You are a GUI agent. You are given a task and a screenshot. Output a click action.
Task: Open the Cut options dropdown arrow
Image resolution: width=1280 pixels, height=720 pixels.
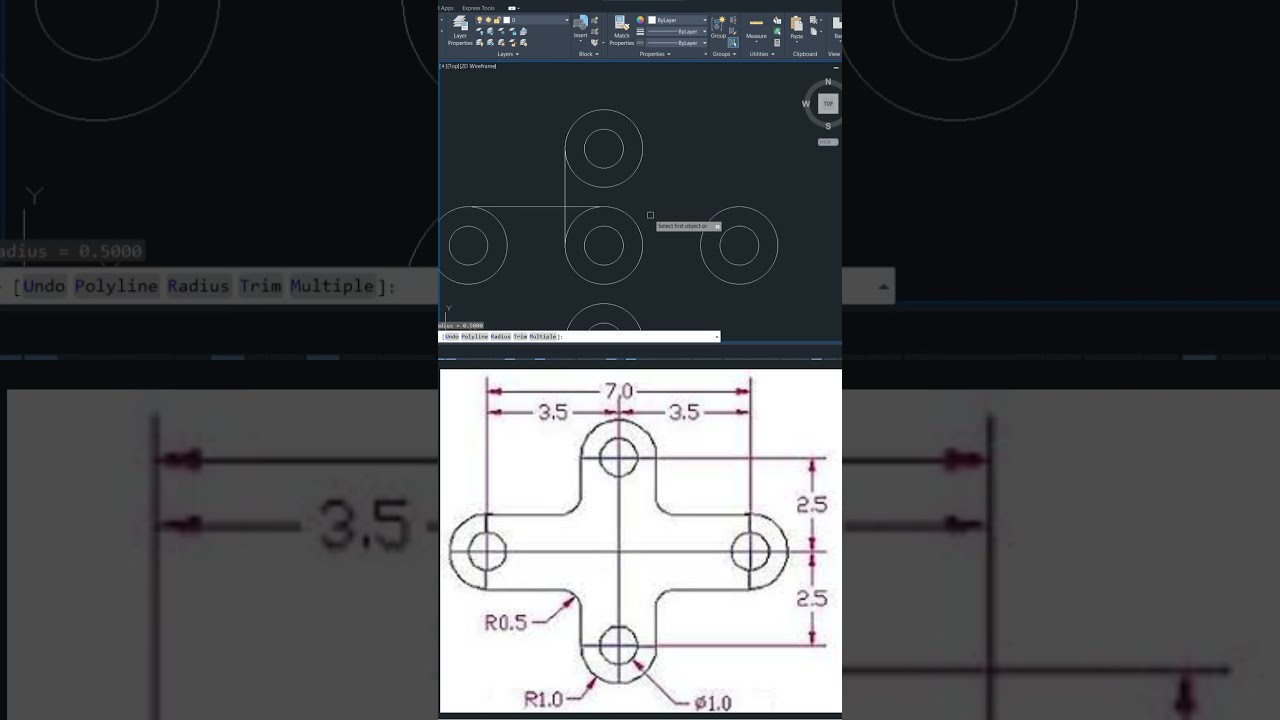(x=821, y=20)
